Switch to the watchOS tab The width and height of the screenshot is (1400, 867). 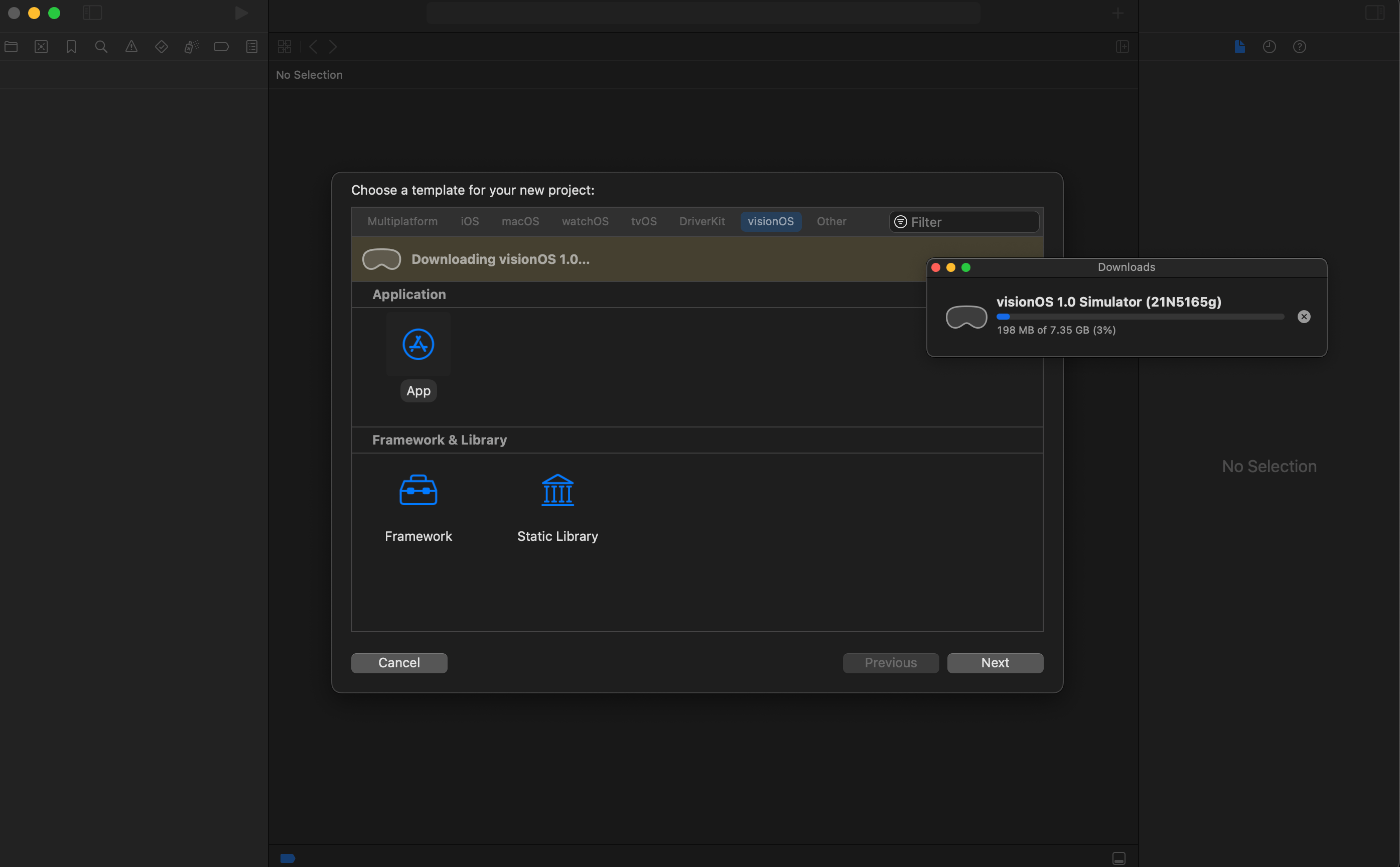coord(585,222)
